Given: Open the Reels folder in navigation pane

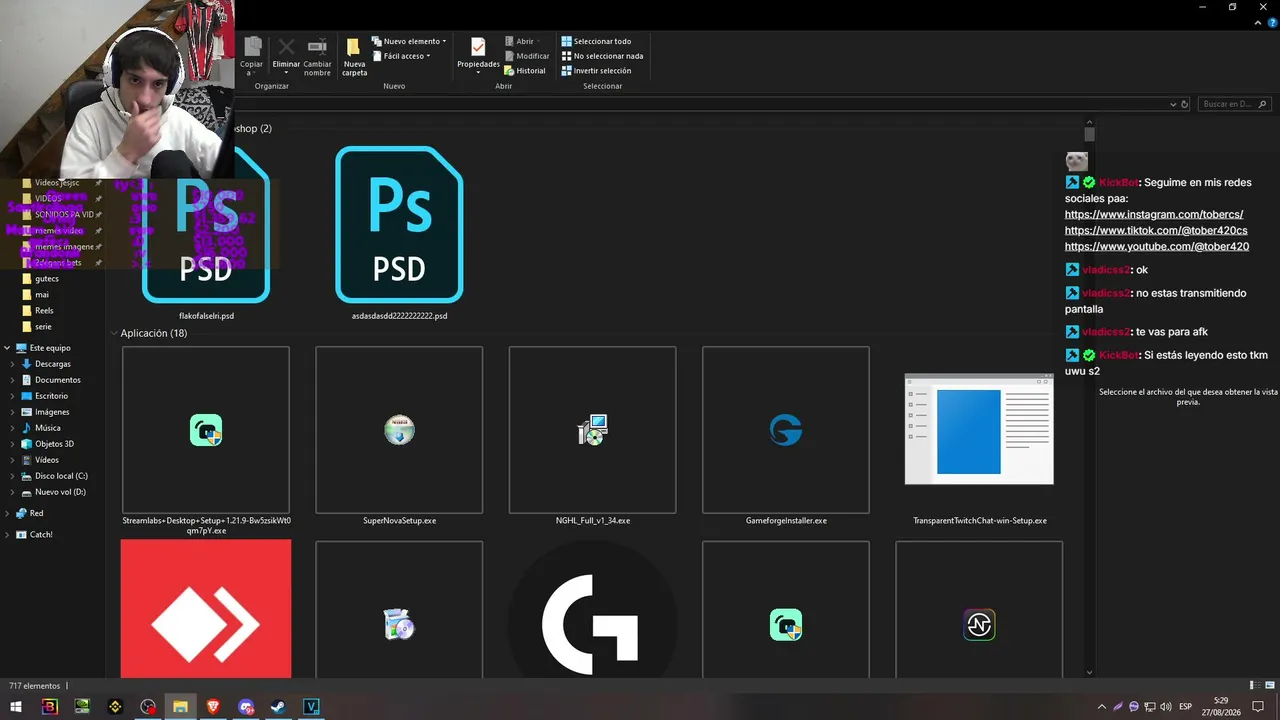Looking at the screenshot, I should pos(44,311).
